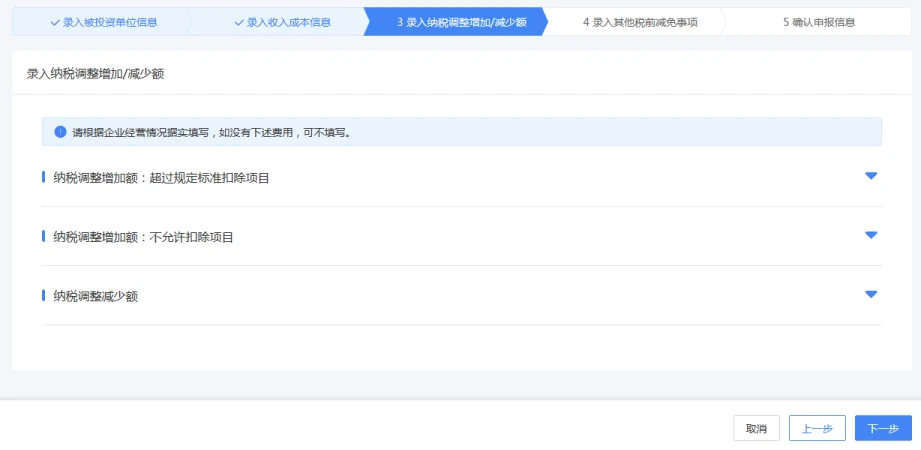Click the panel heading 录入纳税调整增加/减少额

click(95, 75)
